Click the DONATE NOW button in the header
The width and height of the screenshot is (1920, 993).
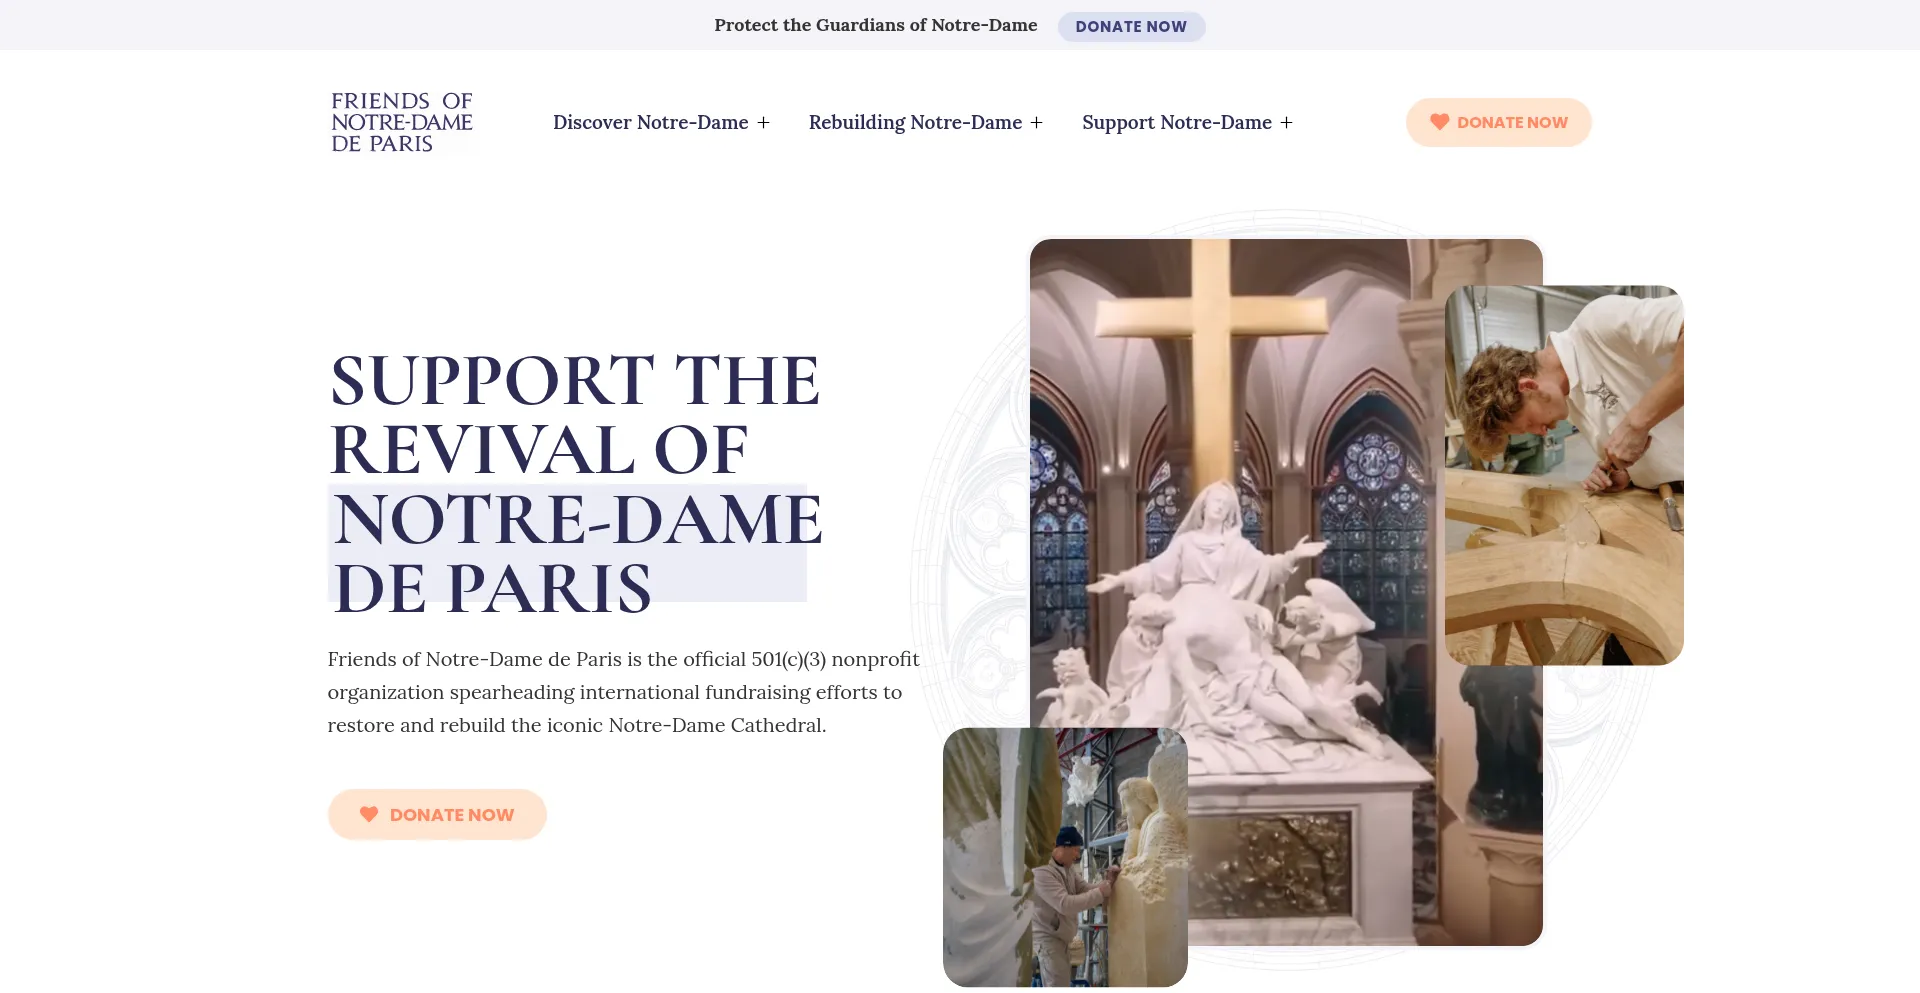pyautogui.click(x=1498, y=122)
